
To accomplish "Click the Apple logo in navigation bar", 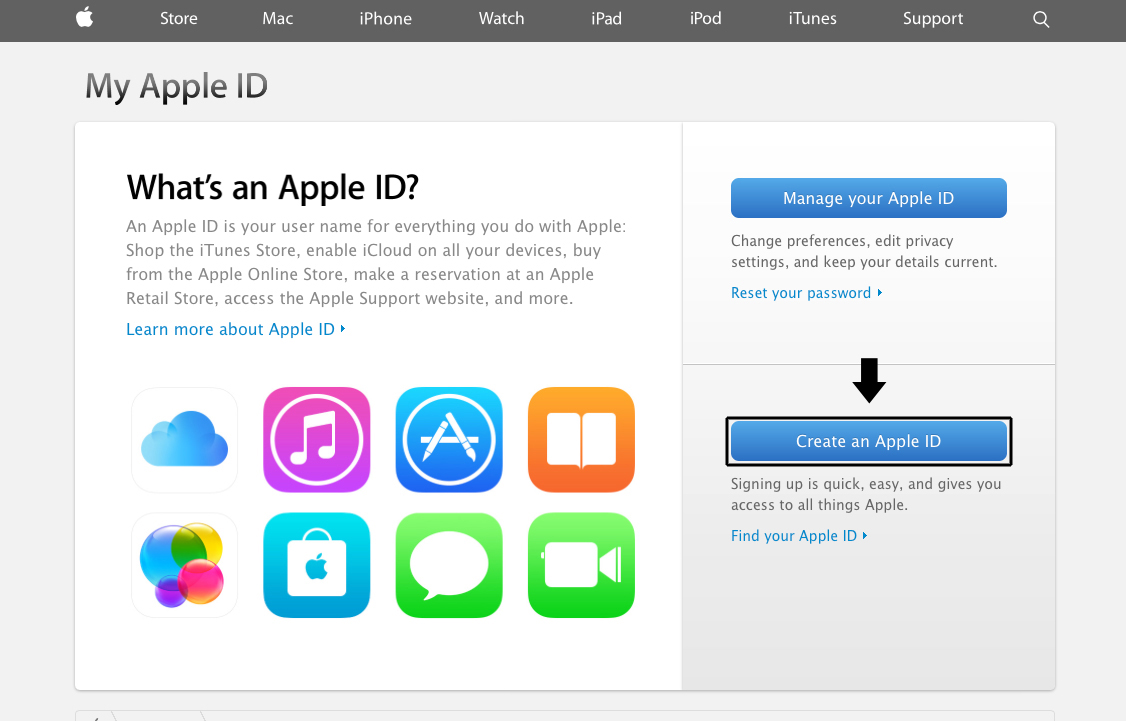I will point(85,17).
